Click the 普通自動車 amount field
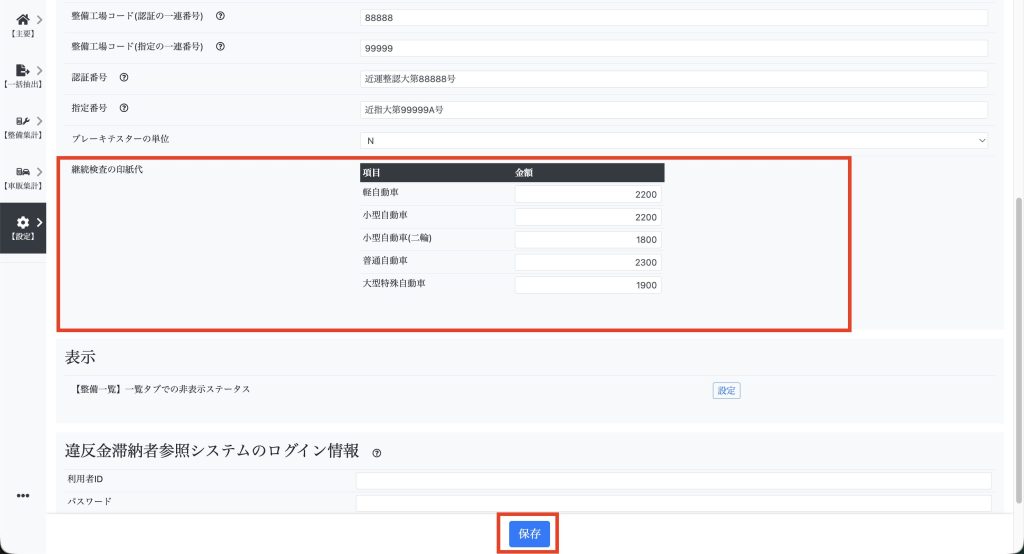The image size is (1024, 554). pyautogui.click(x=588, y=262)
